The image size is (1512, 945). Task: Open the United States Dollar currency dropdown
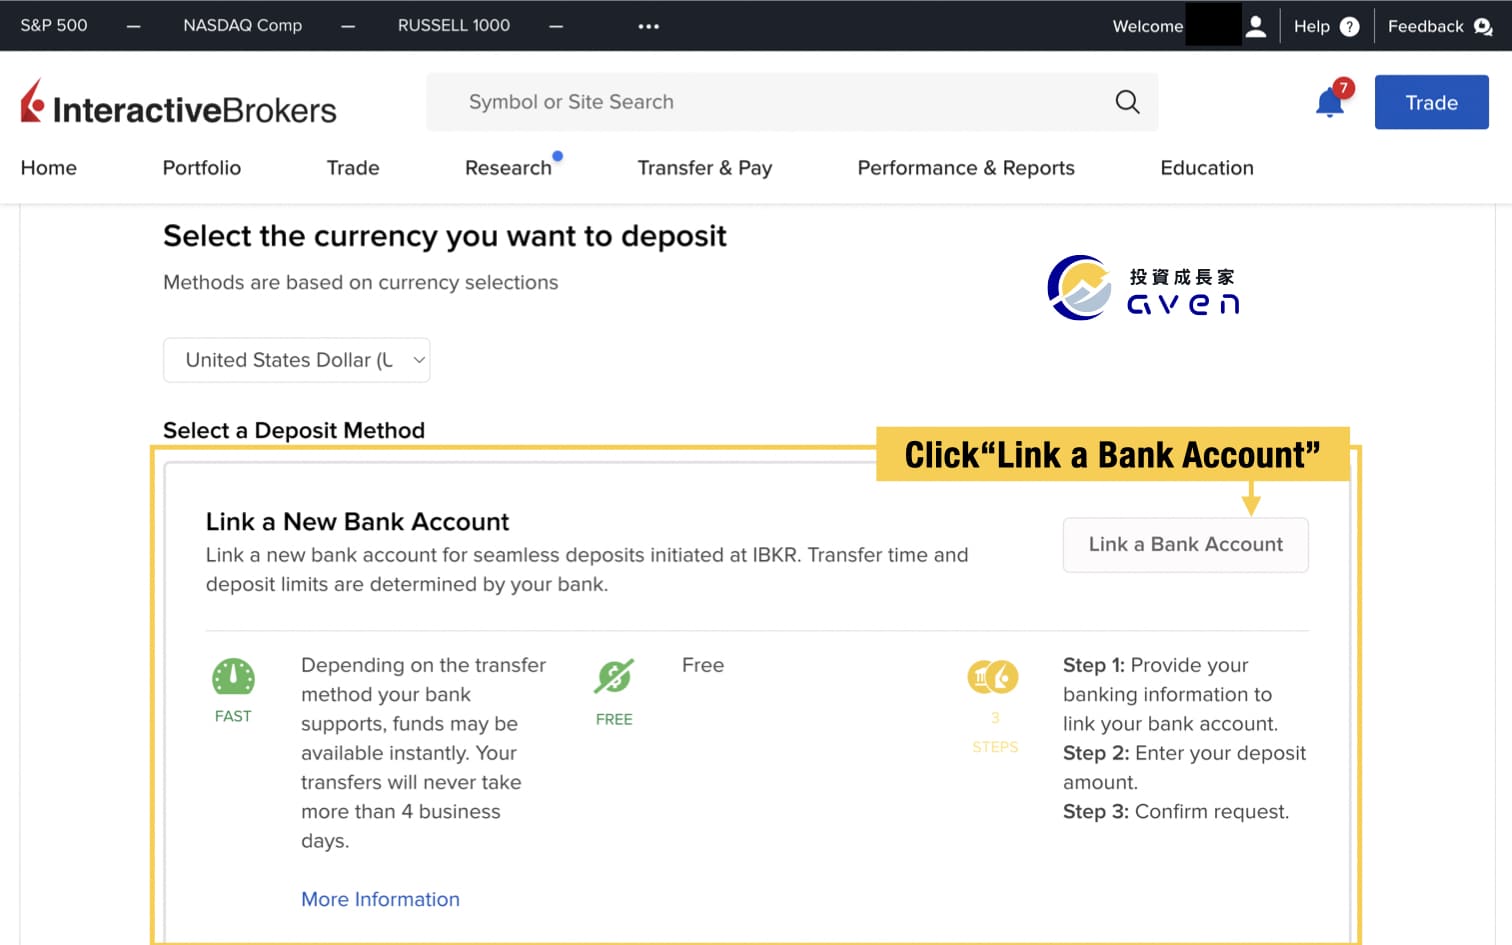297,360
